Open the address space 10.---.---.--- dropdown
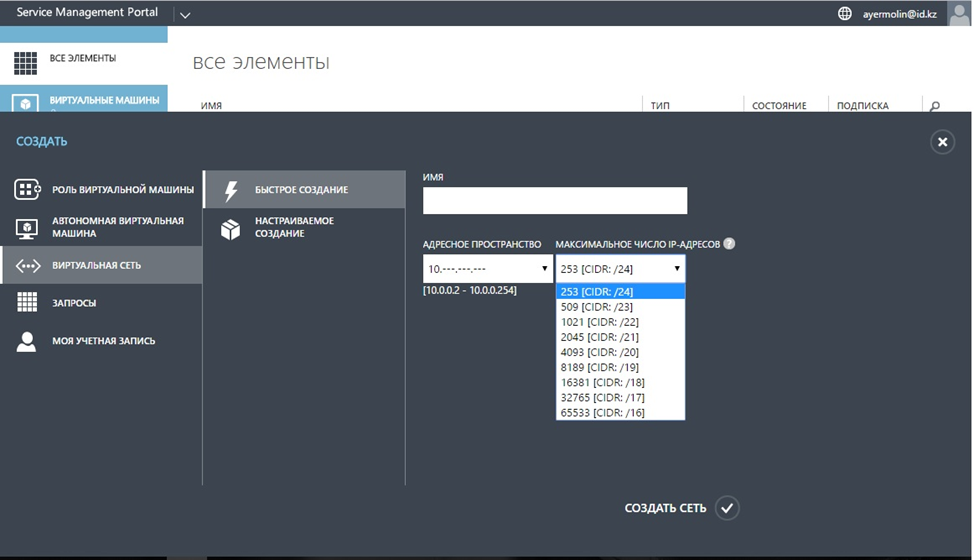 coord(488,269)
